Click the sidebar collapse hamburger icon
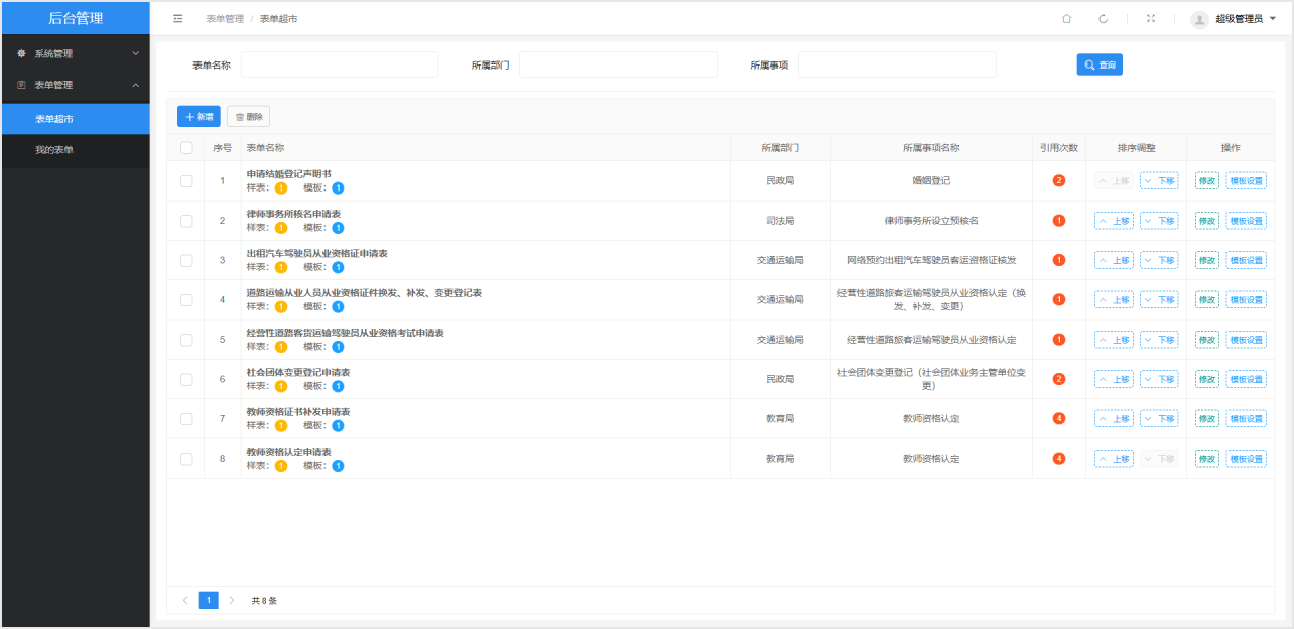This screenshot has height=629, width=1294. (178, 19)
